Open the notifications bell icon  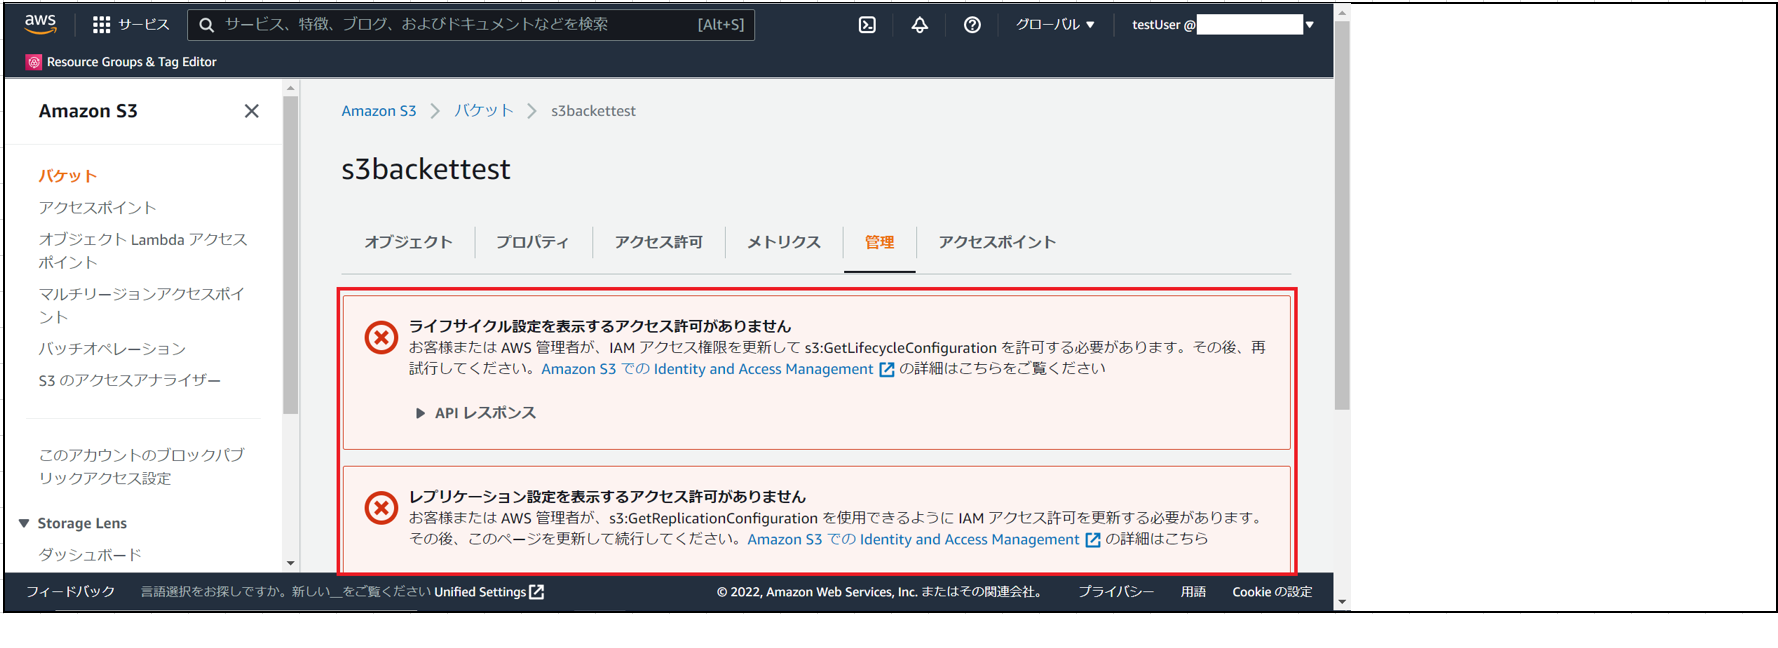click(x=919, y=25)
